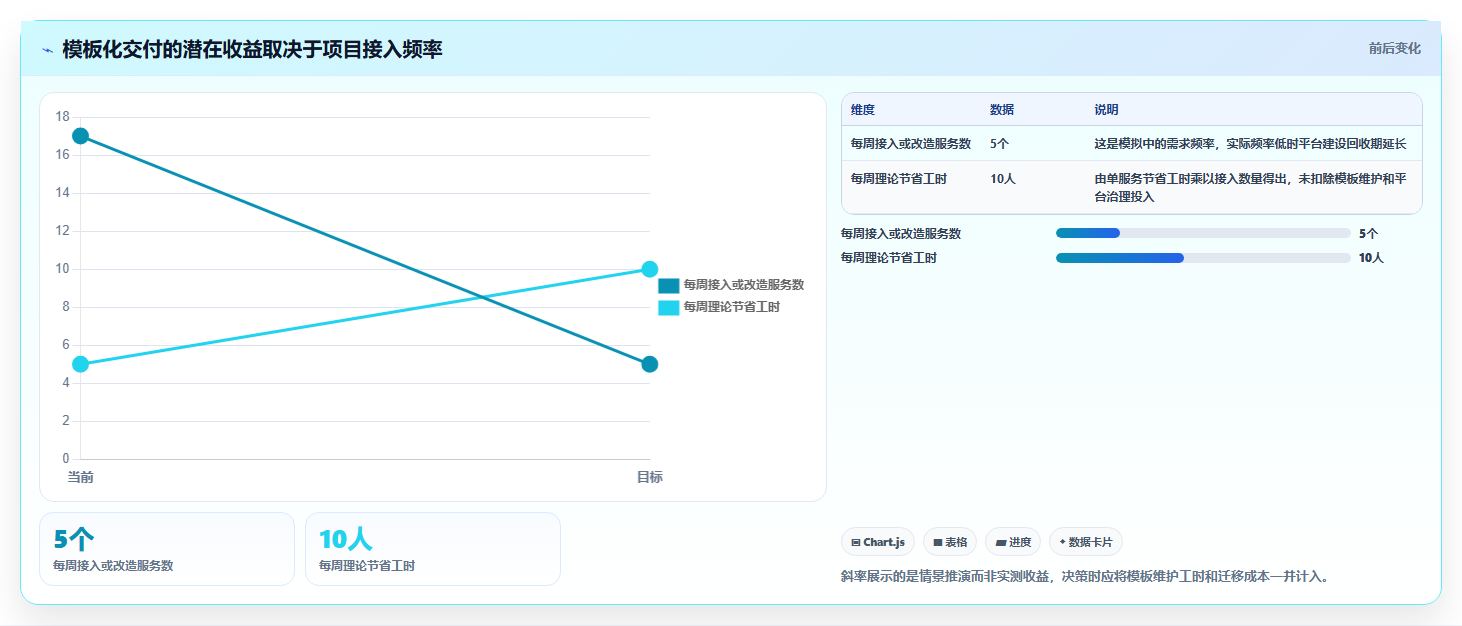The width and height of the screenshot is (1462, 626).
Task: Click the 当前 x-axis label
Action: [x=80, y=477]
